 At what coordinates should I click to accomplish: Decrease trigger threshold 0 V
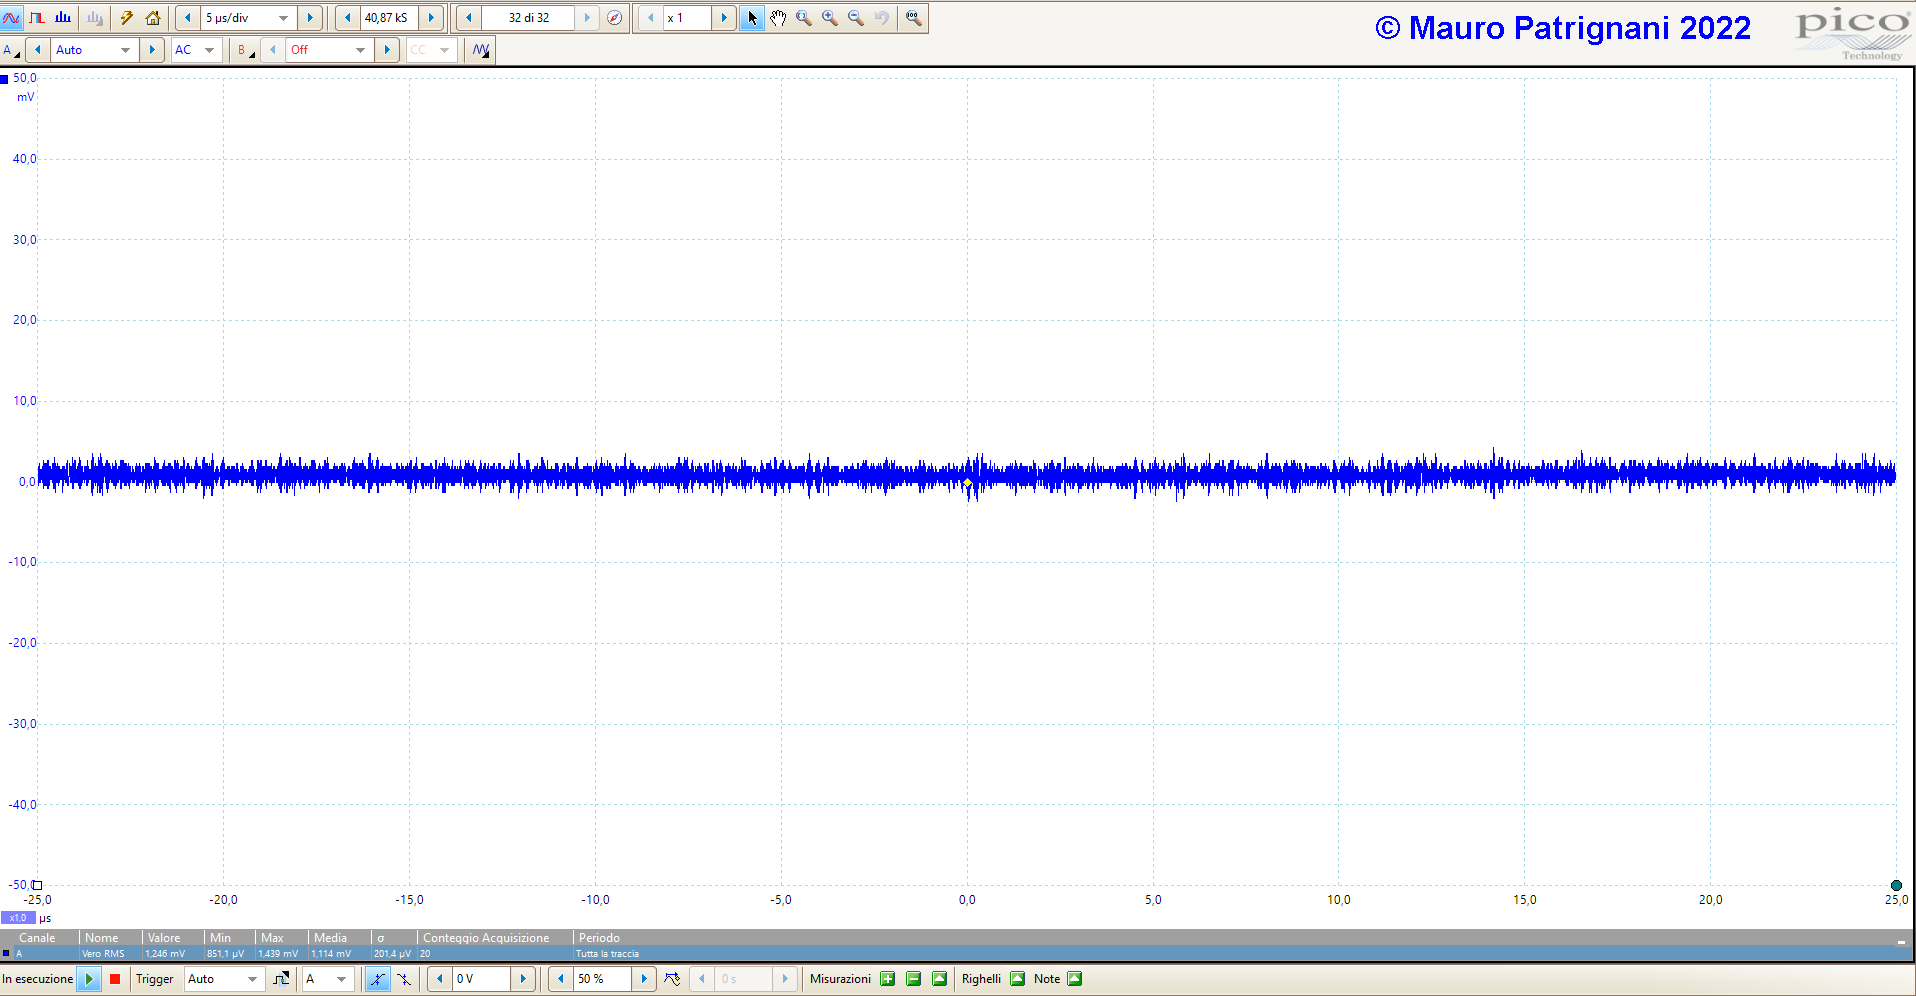(x=440, y=979)
